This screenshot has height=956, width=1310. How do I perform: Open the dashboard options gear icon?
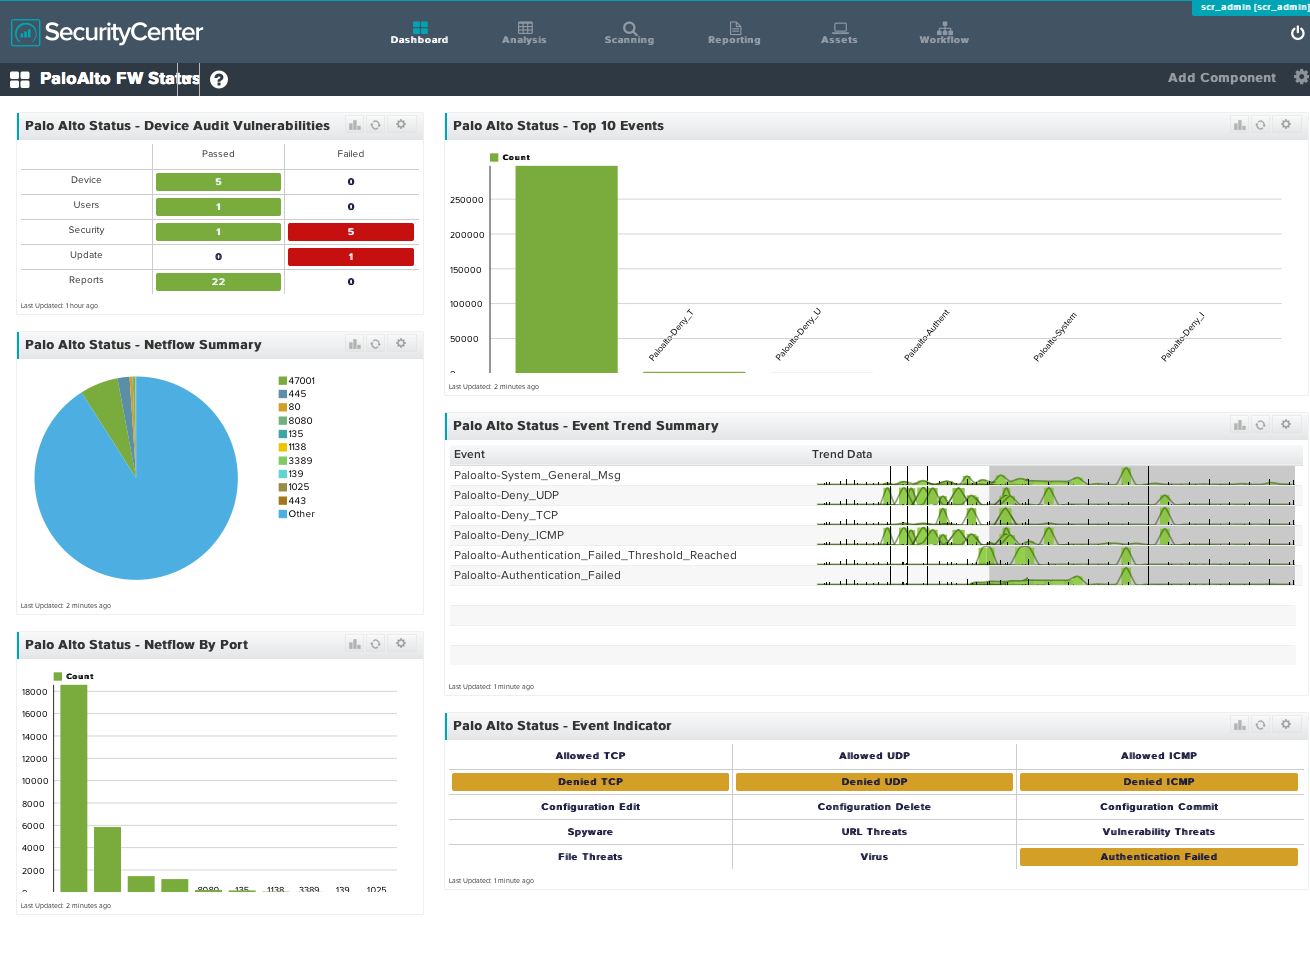(x=1300, y=77)
